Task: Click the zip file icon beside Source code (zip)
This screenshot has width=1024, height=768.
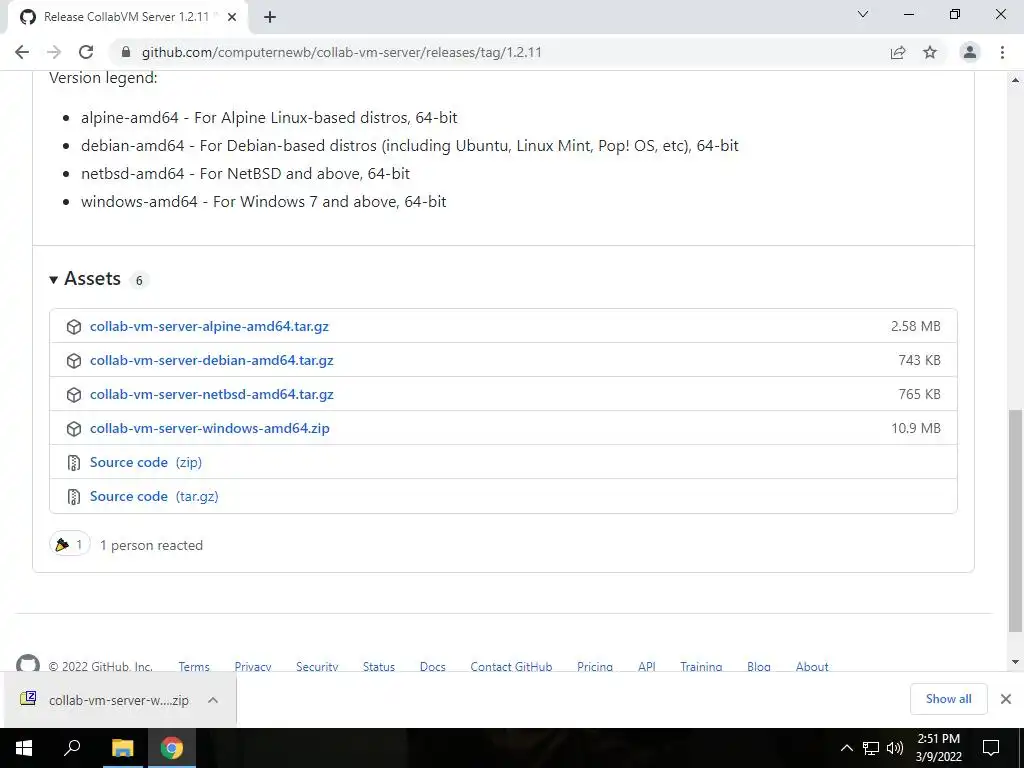Action: [x=74, y=462]
